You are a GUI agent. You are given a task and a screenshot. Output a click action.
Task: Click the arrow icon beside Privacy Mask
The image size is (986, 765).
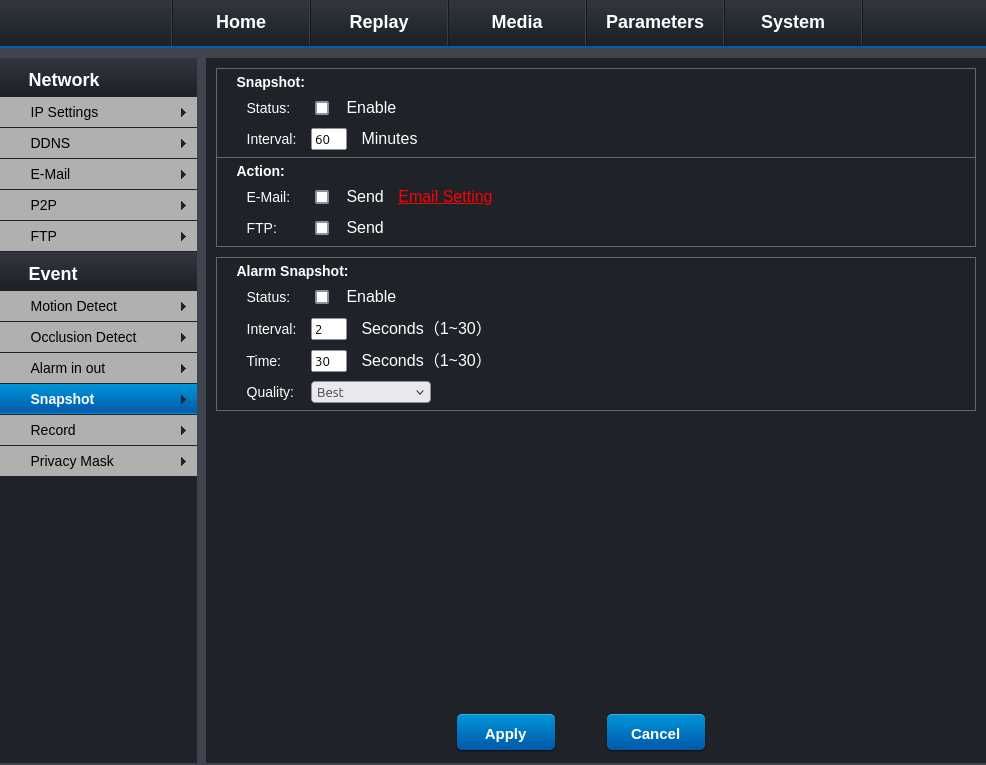(x=183, y=461)
